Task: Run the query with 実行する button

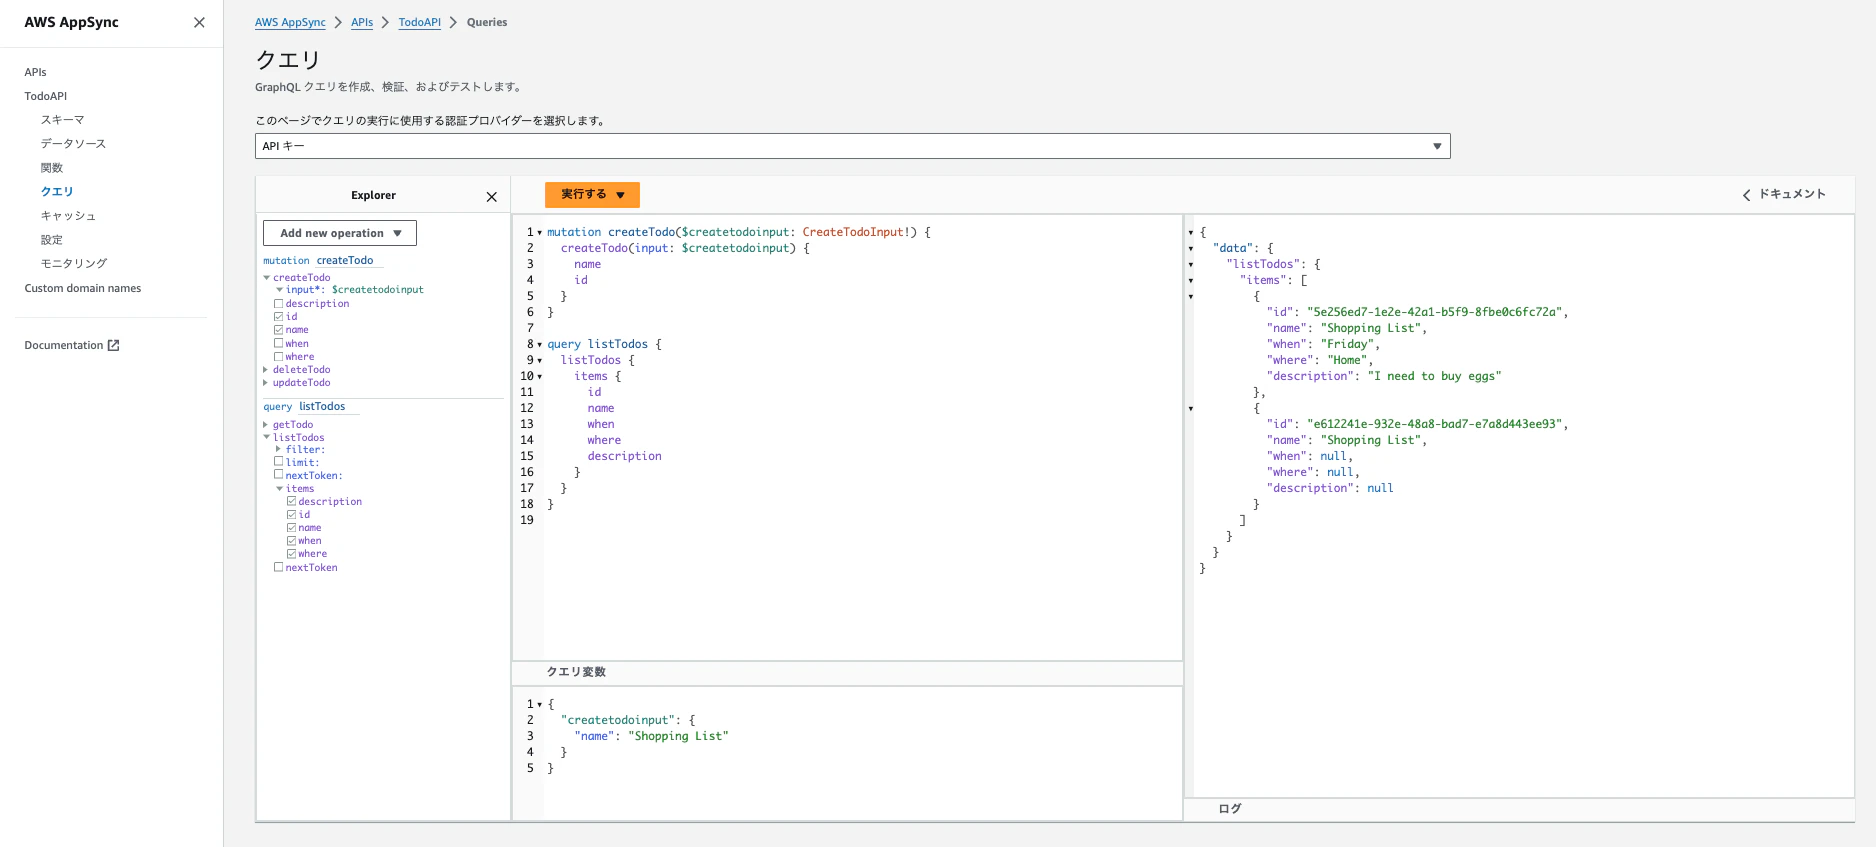Action: tap(592, 194)
